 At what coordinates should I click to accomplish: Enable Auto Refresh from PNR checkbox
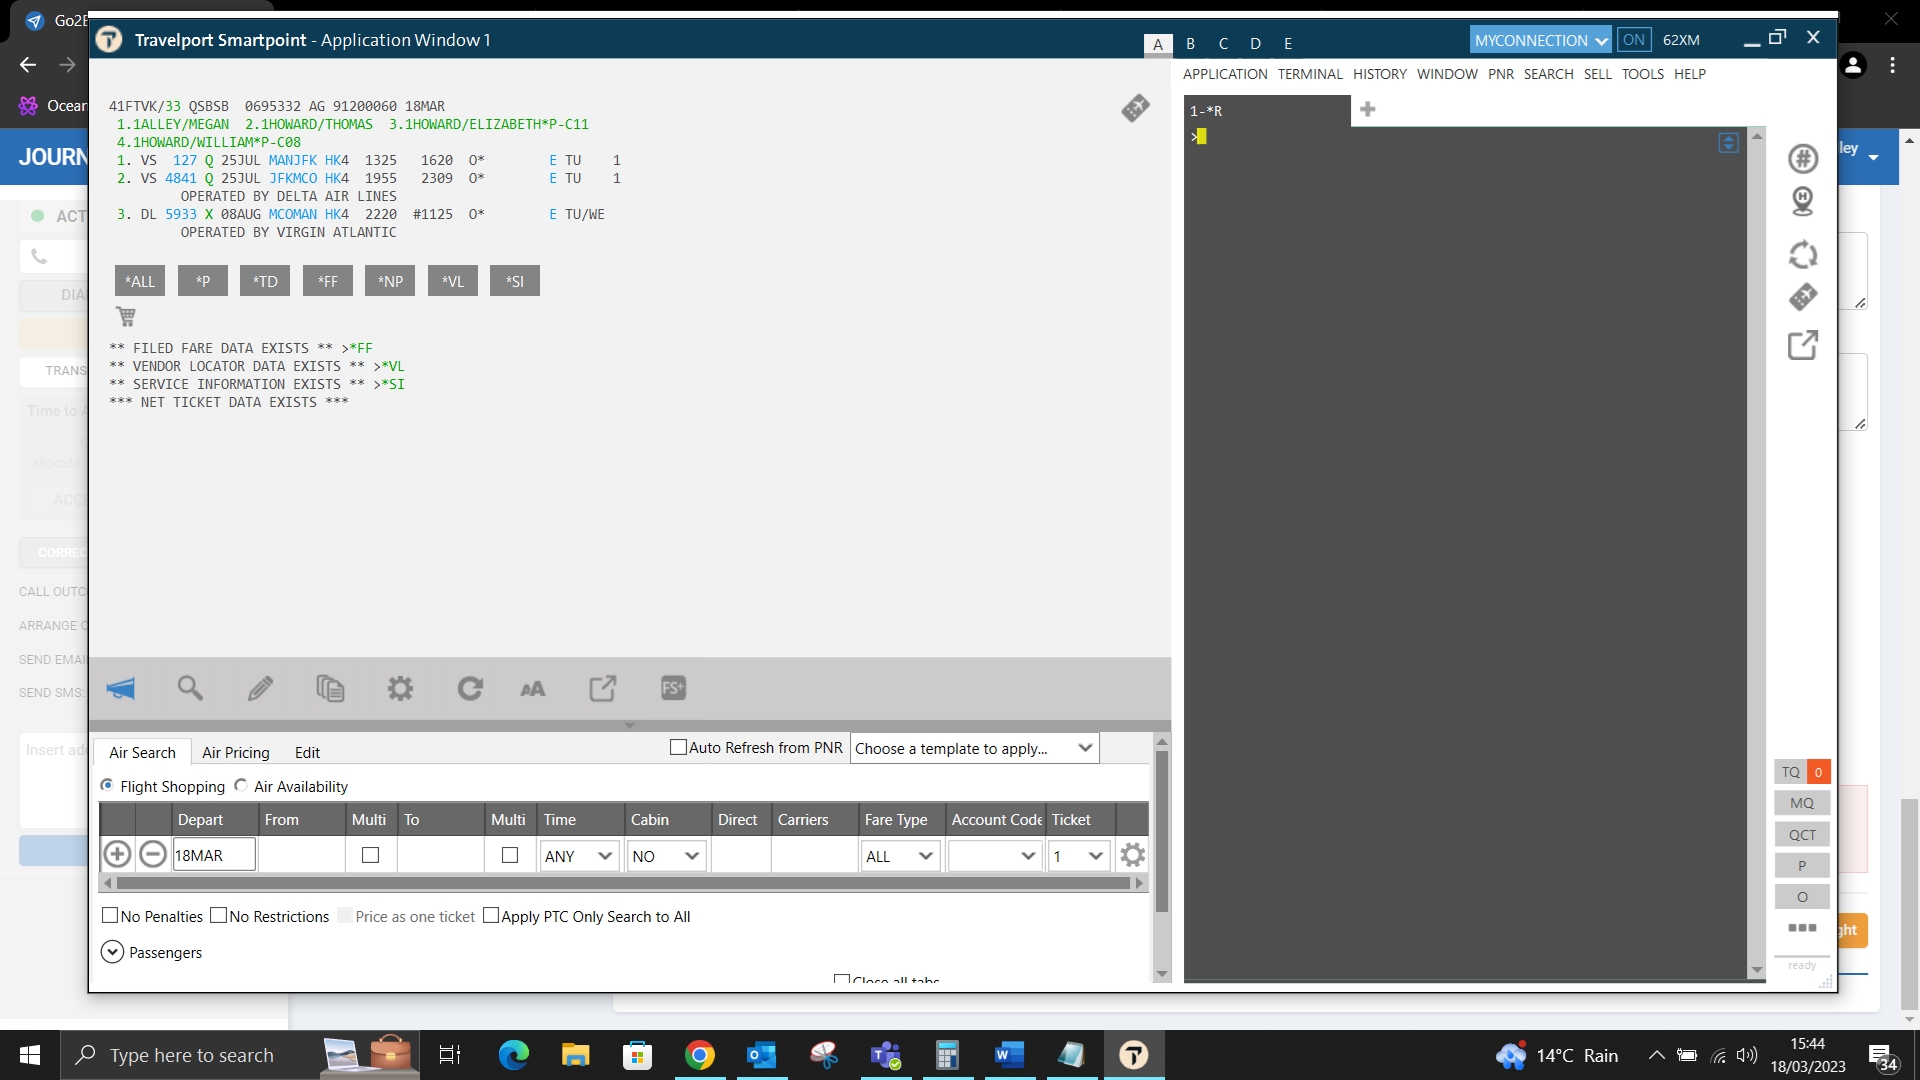(678, 747)
